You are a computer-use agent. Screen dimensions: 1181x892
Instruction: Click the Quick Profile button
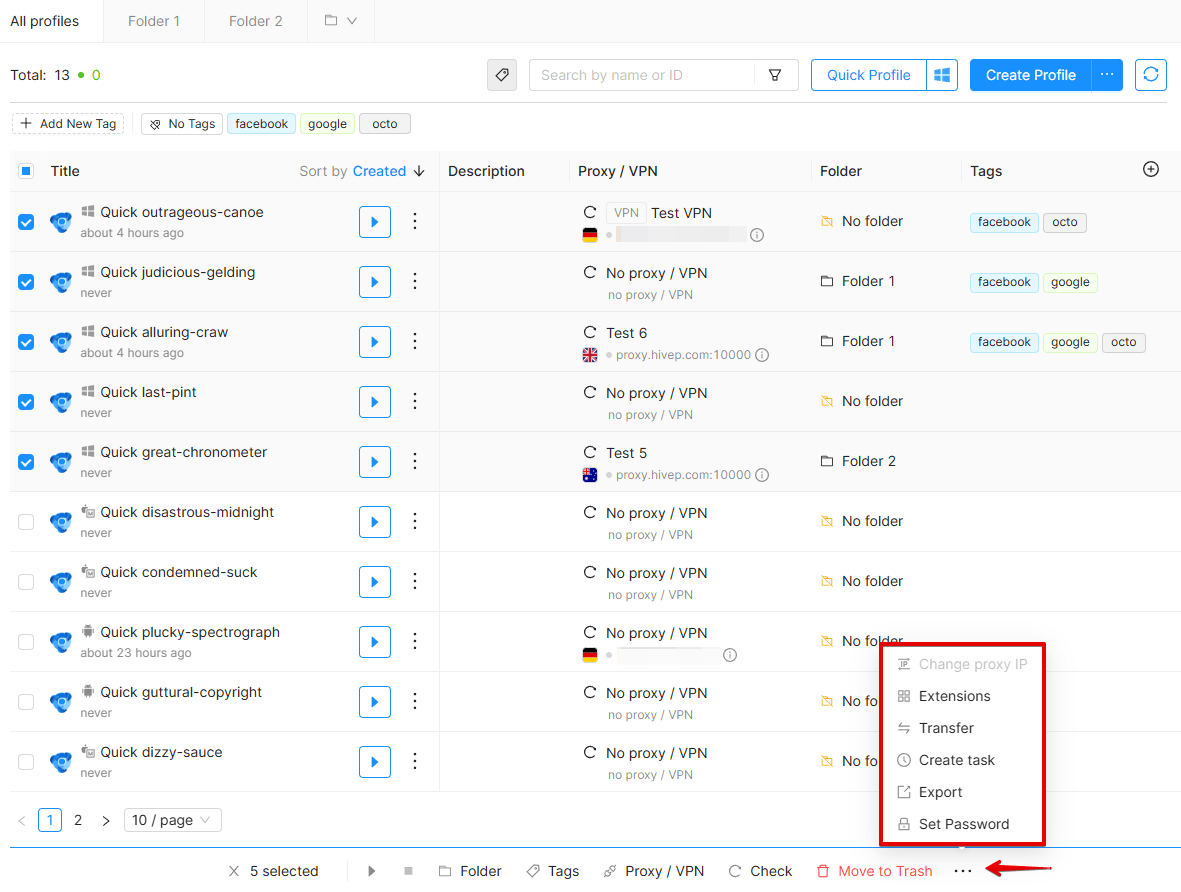point(868,75)
